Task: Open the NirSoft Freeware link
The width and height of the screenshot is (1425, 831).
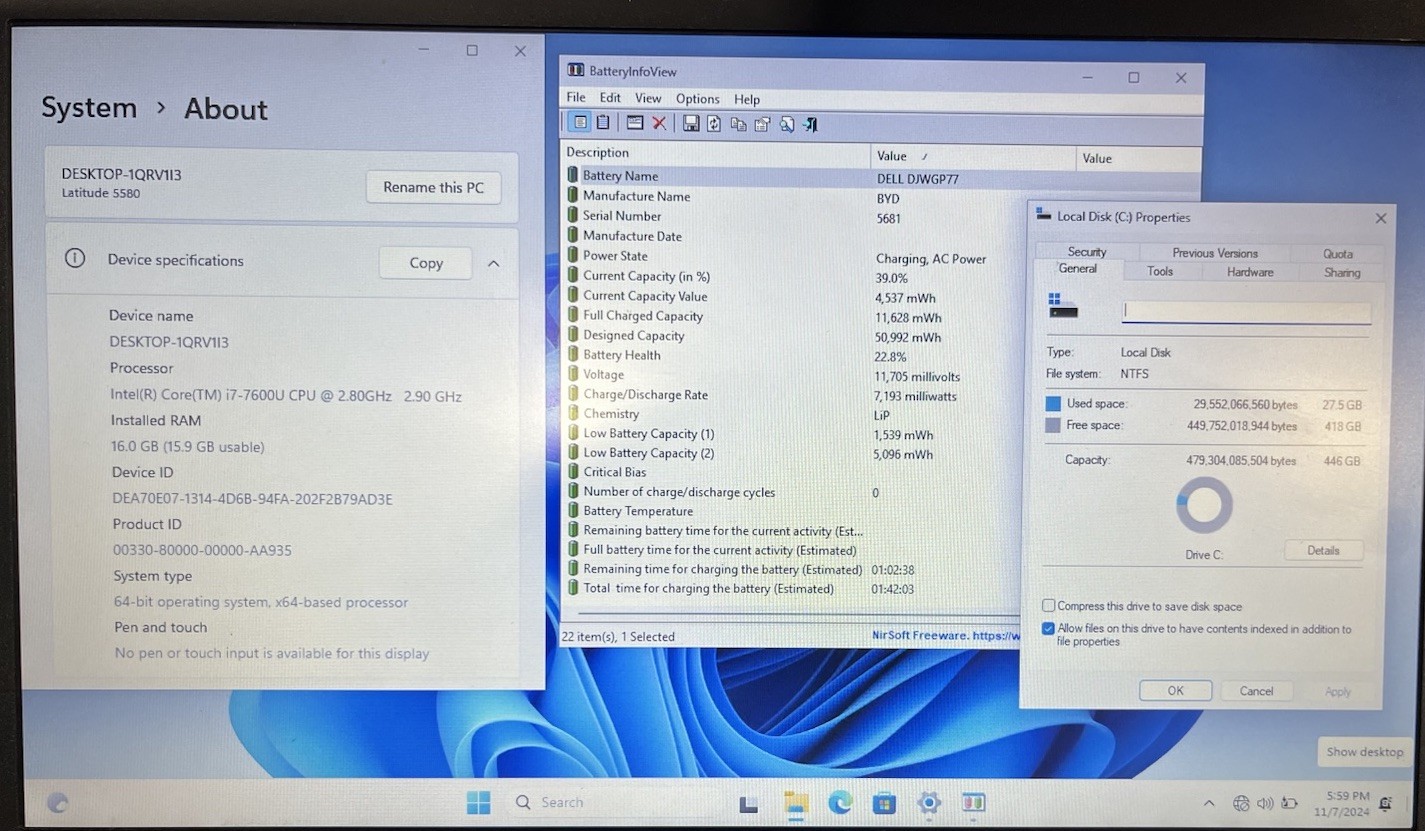Action: pos(945,635)
